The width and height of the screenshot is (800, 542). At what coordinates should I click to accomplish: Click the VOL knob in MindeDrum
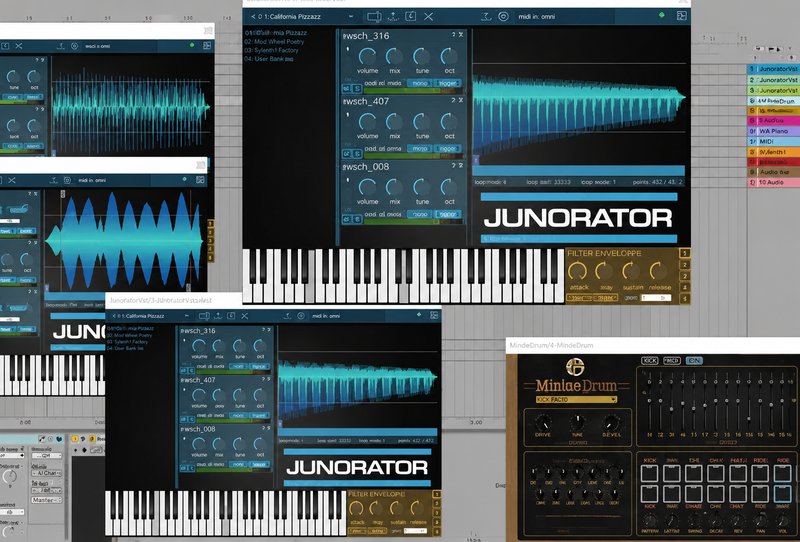click(783, 521)
